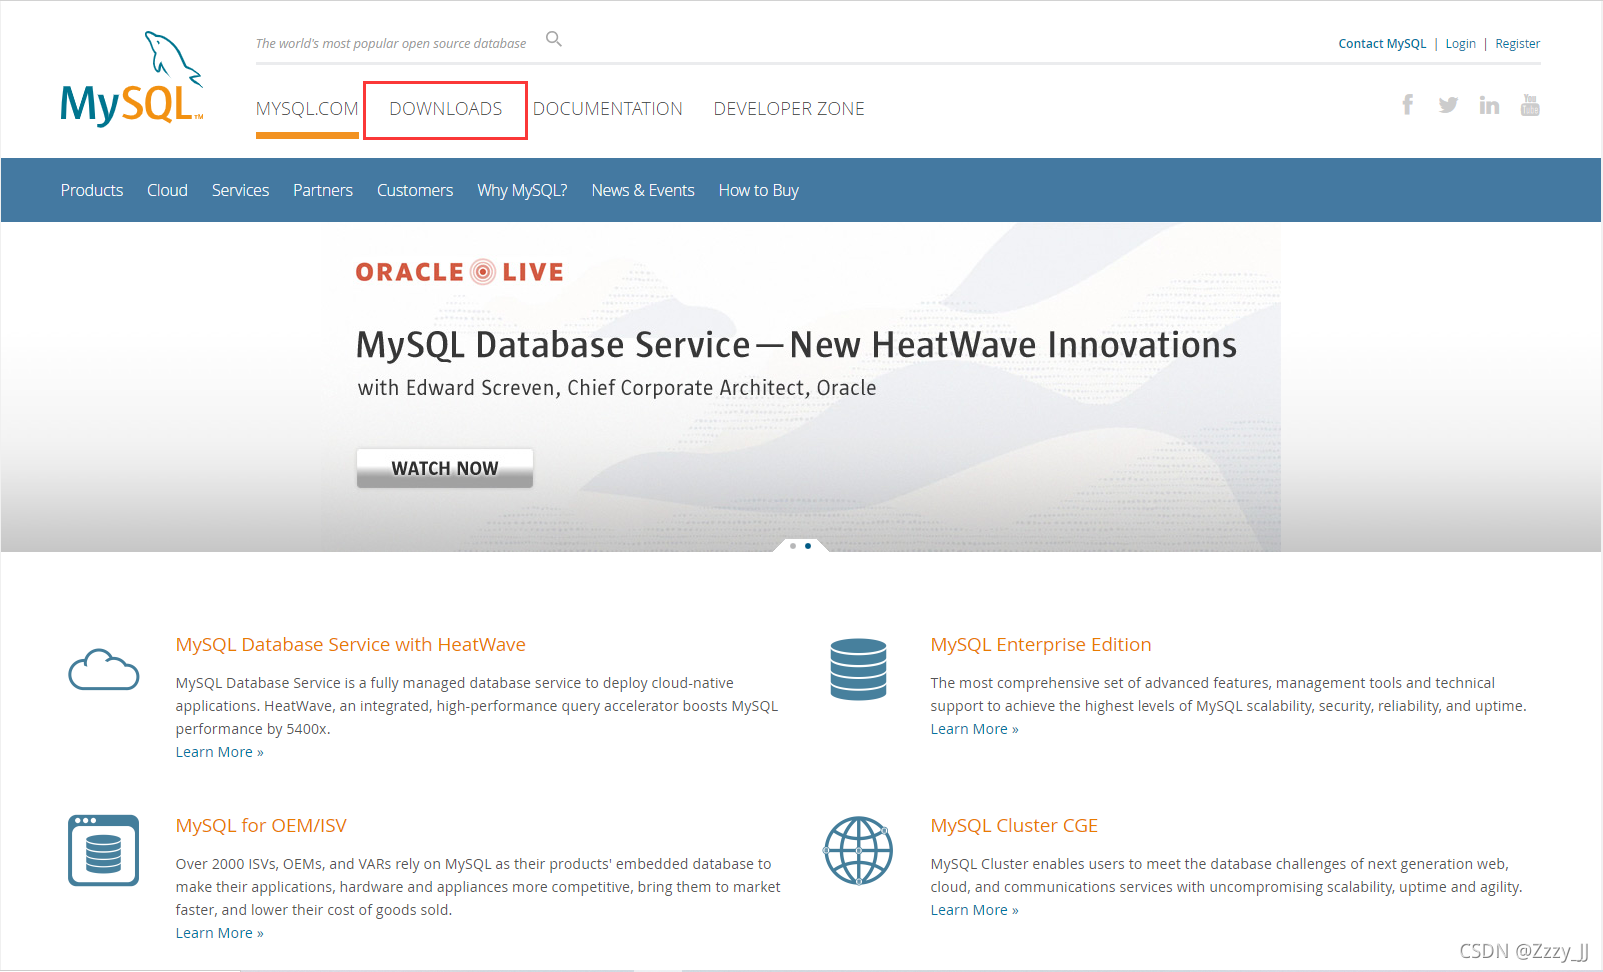Click the MySQL dolphin logo
Image resolution: width=1603 pixels, height=972 pixels.
click(x=132, y=78)
